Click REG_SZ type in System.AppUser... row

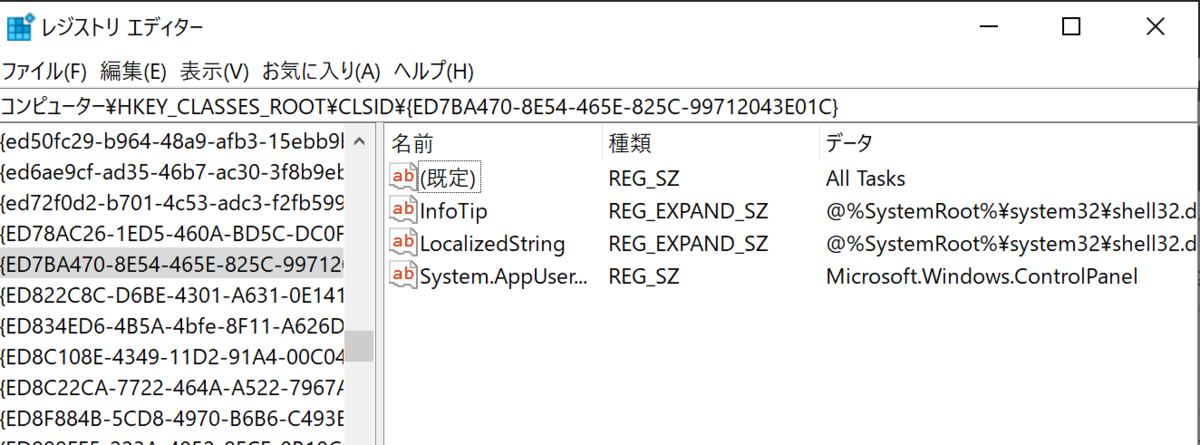(646, 276)
